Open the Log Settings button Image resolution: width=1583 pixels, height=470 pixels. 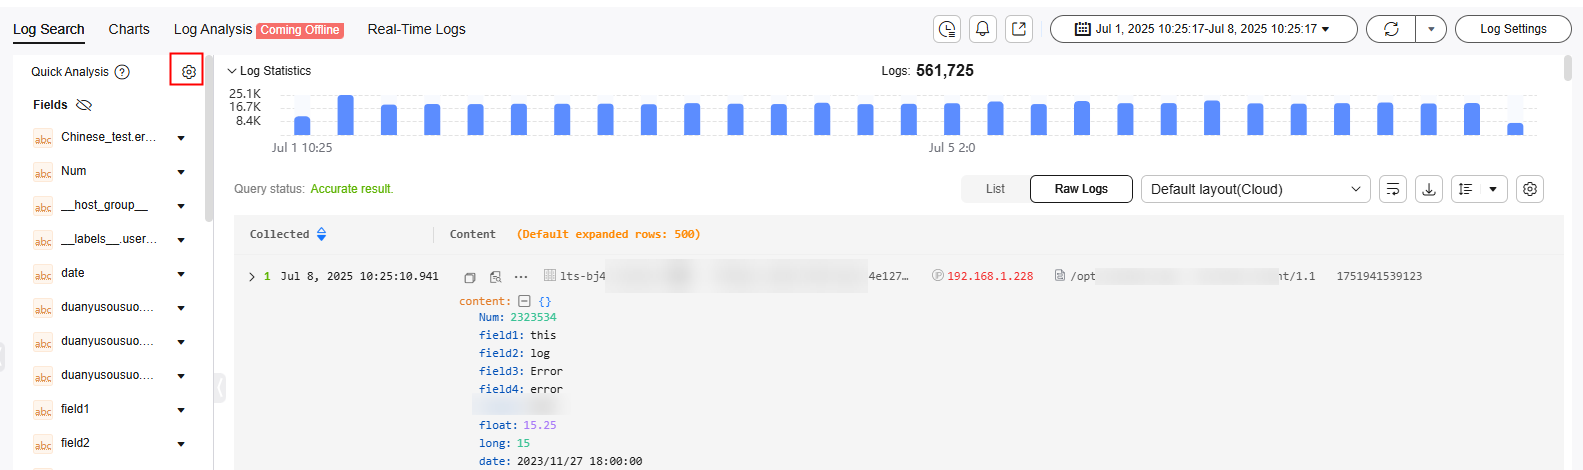(1513, 29)
